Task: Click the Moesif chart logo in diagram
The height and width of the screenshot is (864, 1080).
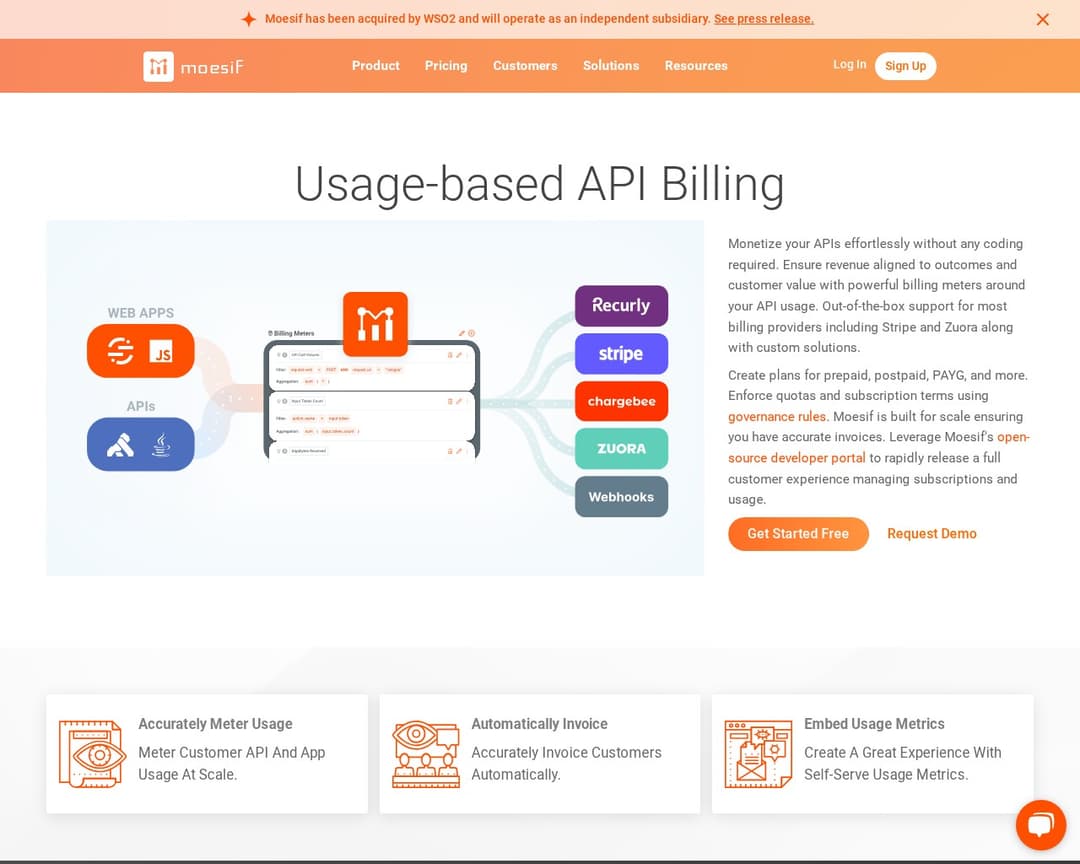Action: (x=375, y=324)
